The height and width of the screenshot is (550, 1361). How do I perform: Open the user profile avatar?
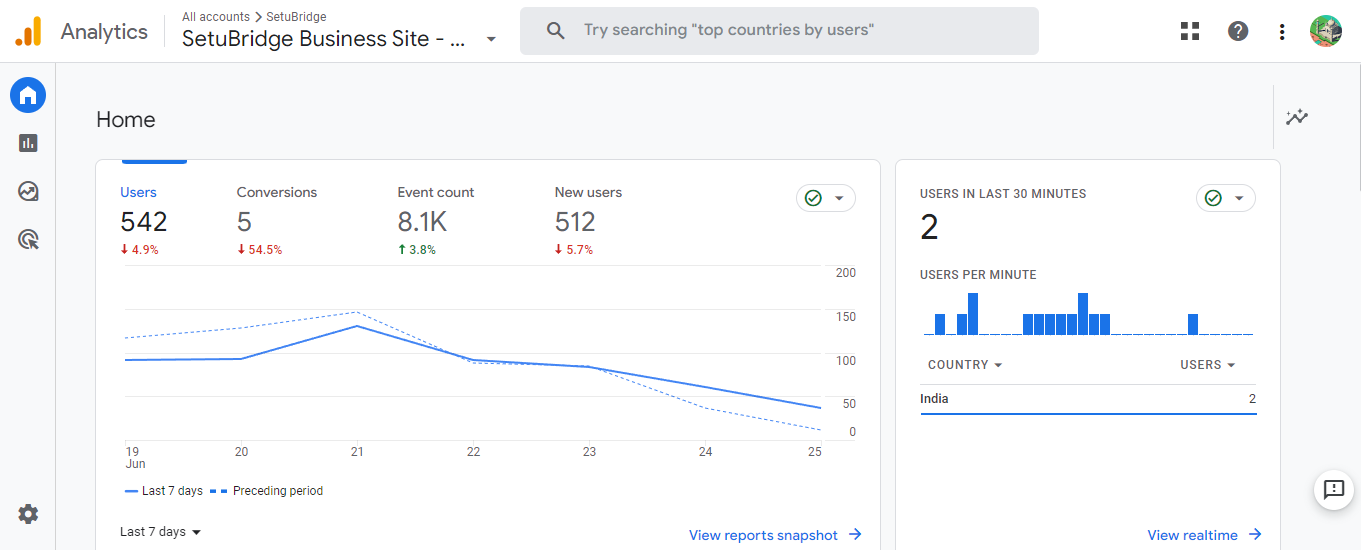[1326, 31]
